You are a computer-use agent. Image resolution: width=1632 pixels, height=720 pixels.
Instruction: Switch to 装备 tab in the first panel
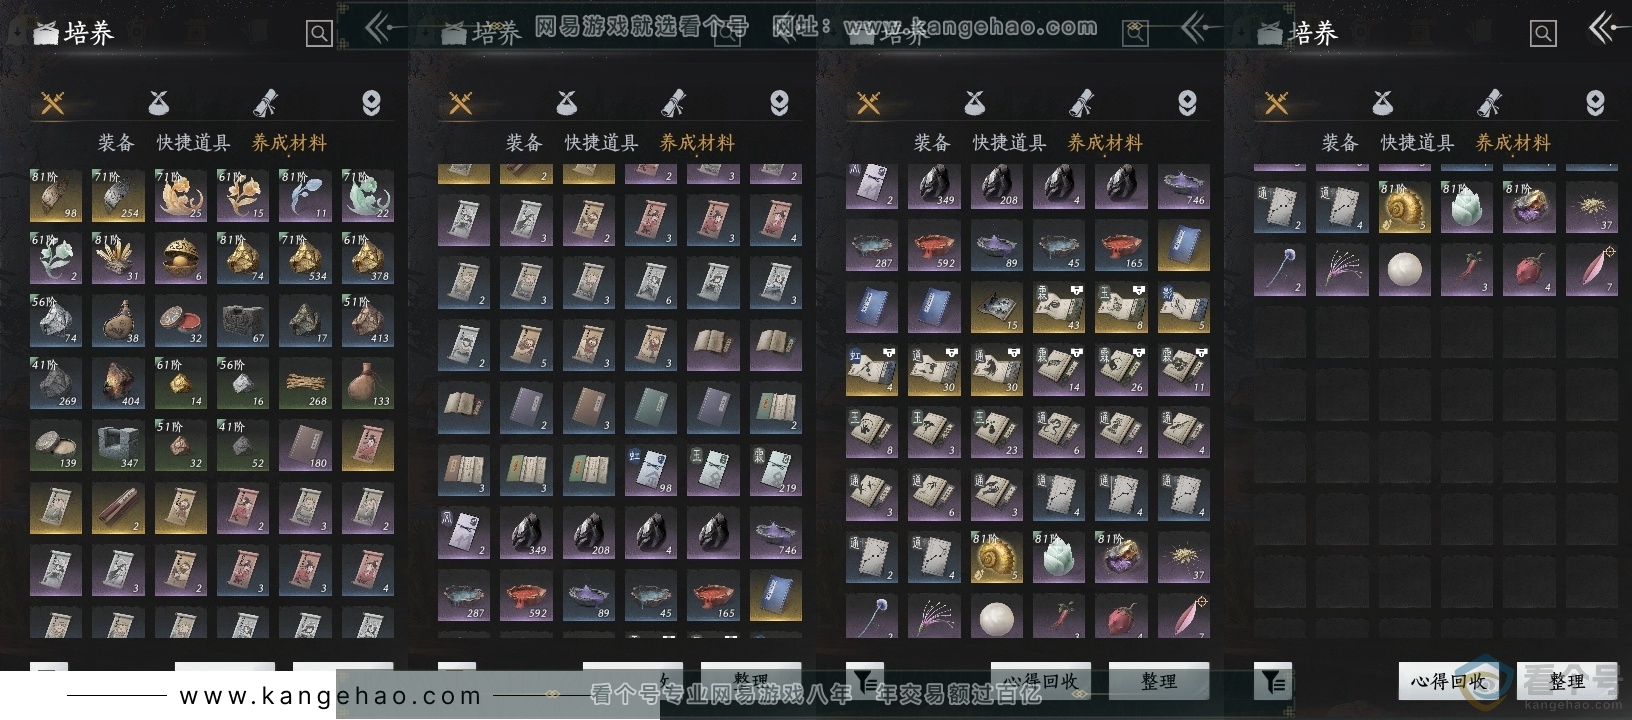point(116,143)
